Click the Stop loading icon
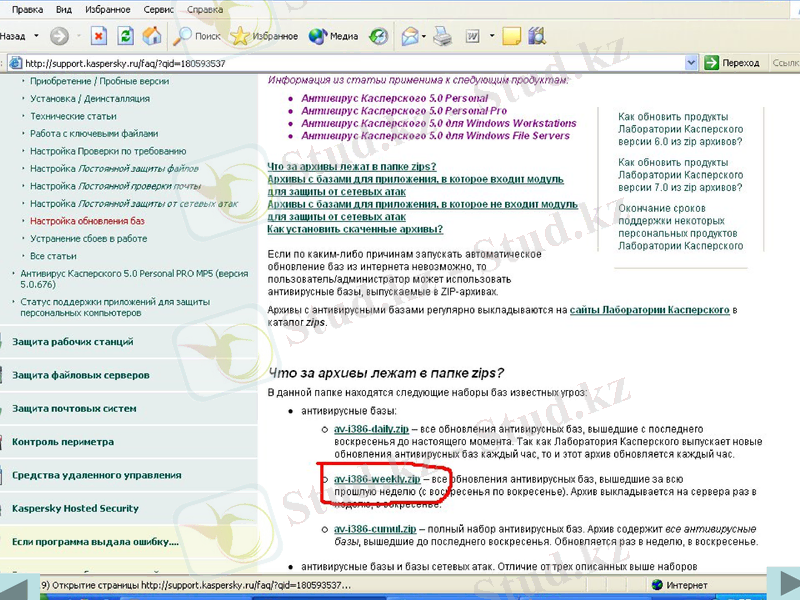 [99, 36]
